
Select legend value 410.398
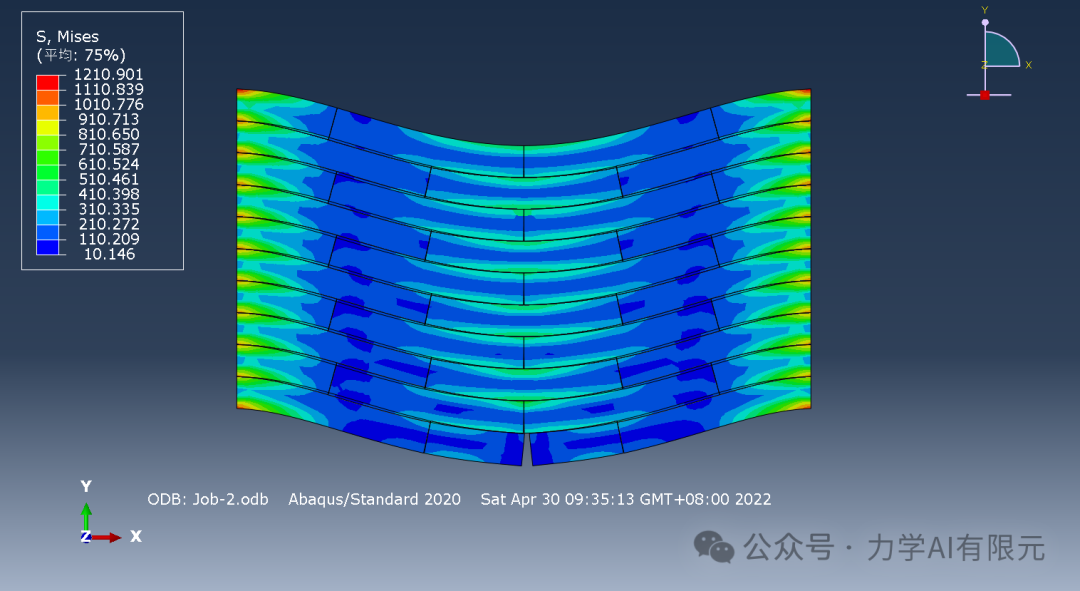pyautogui.click(x=109, y=194)
